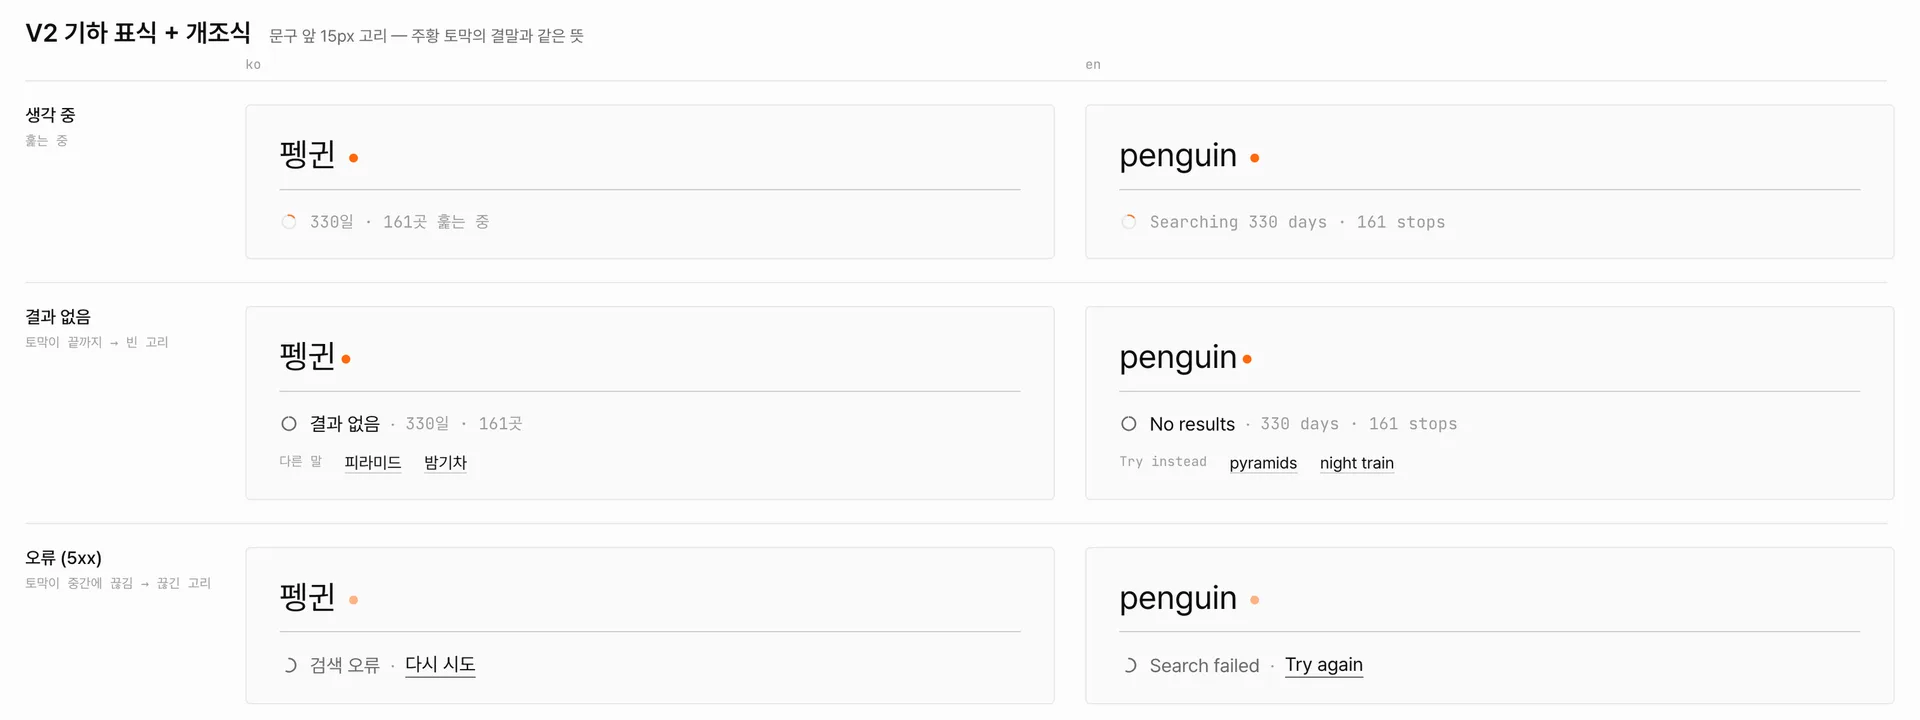Select the 밤기차 suggestion link
Image resolution: width=1920 pixels, height=720 pixels.
(445, 463)
